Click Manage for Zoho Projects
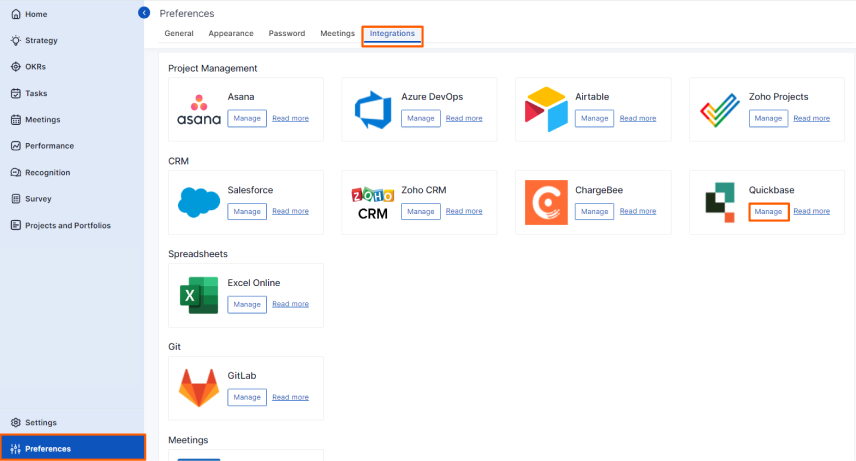 tap(768, 119)
